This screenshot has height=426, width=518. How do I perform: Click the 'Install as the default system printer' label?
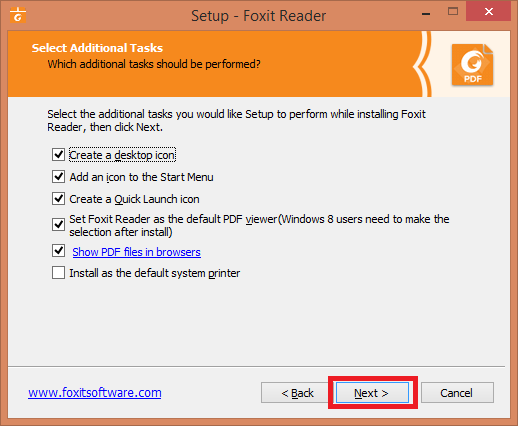[155, 273]
